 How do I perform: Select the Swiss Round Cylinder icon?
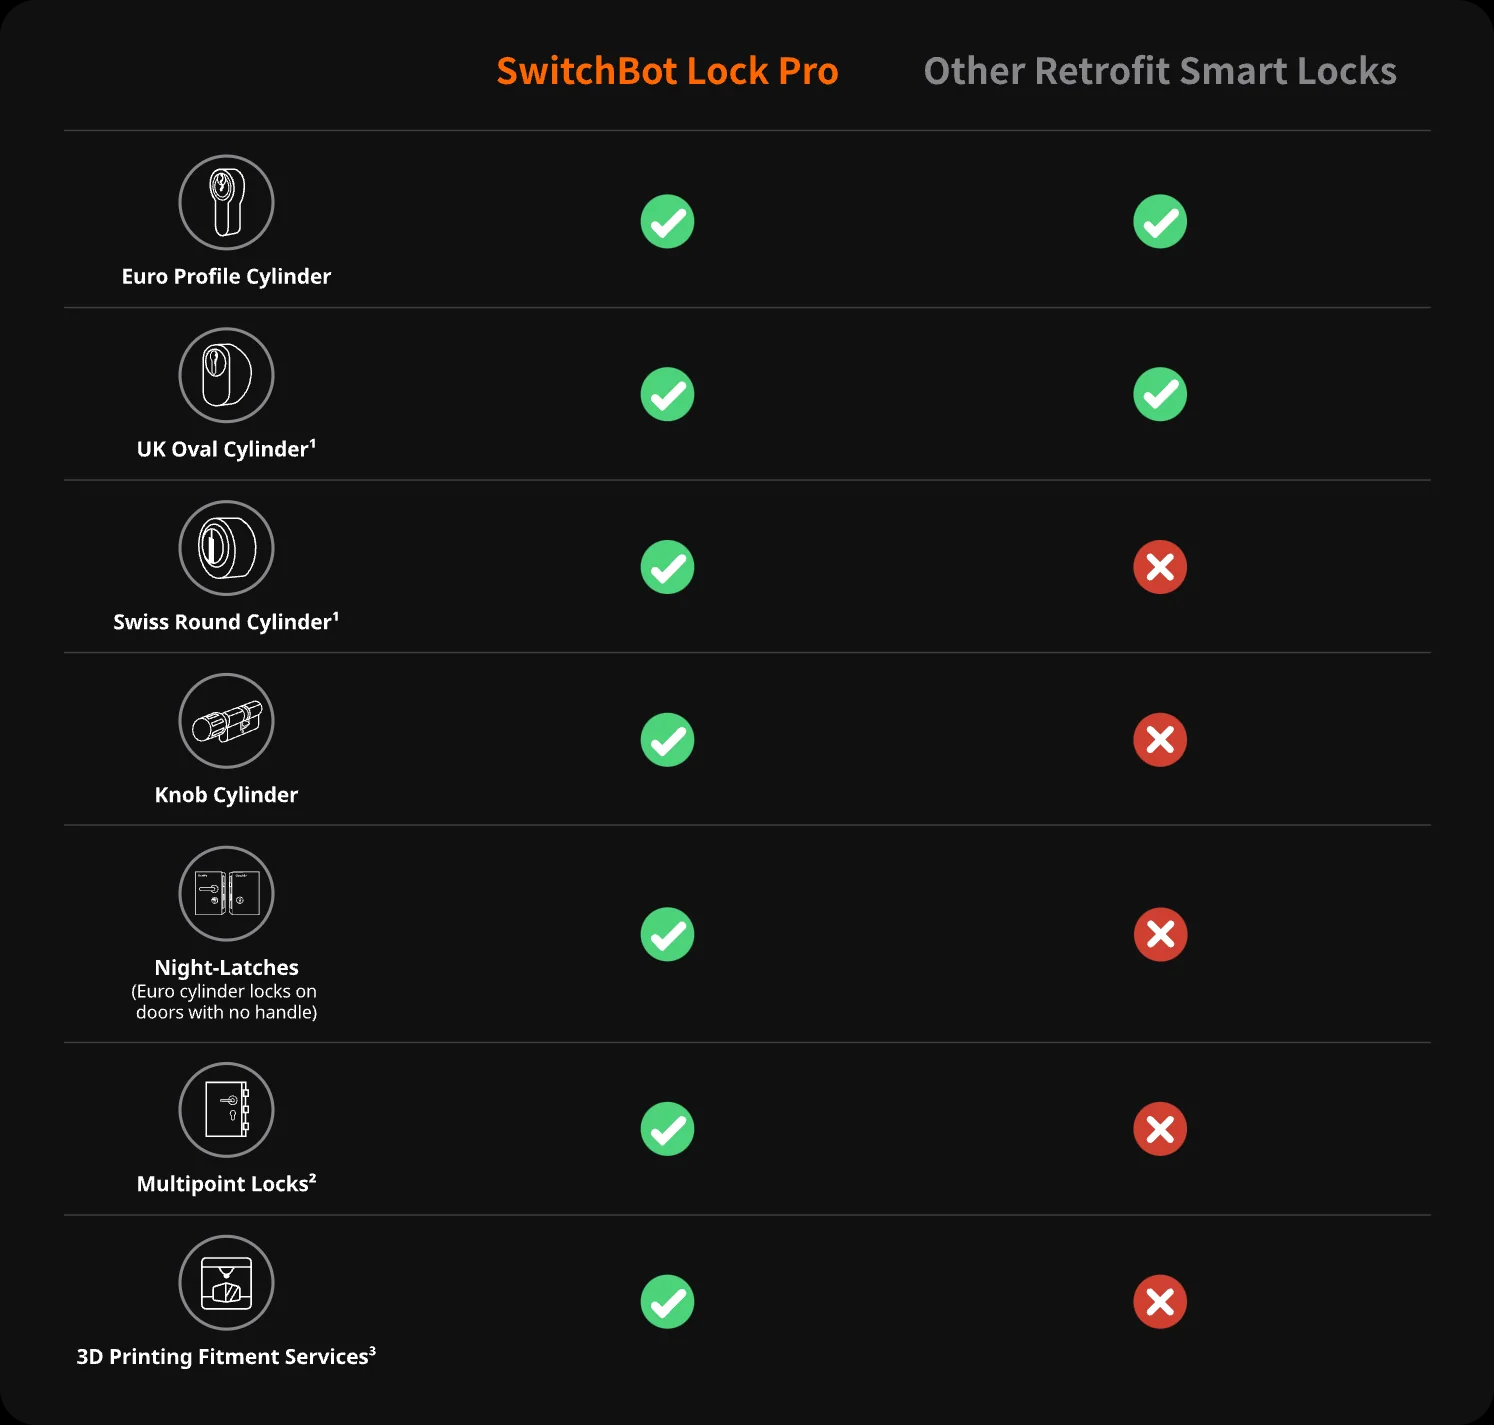pos(226,548)
